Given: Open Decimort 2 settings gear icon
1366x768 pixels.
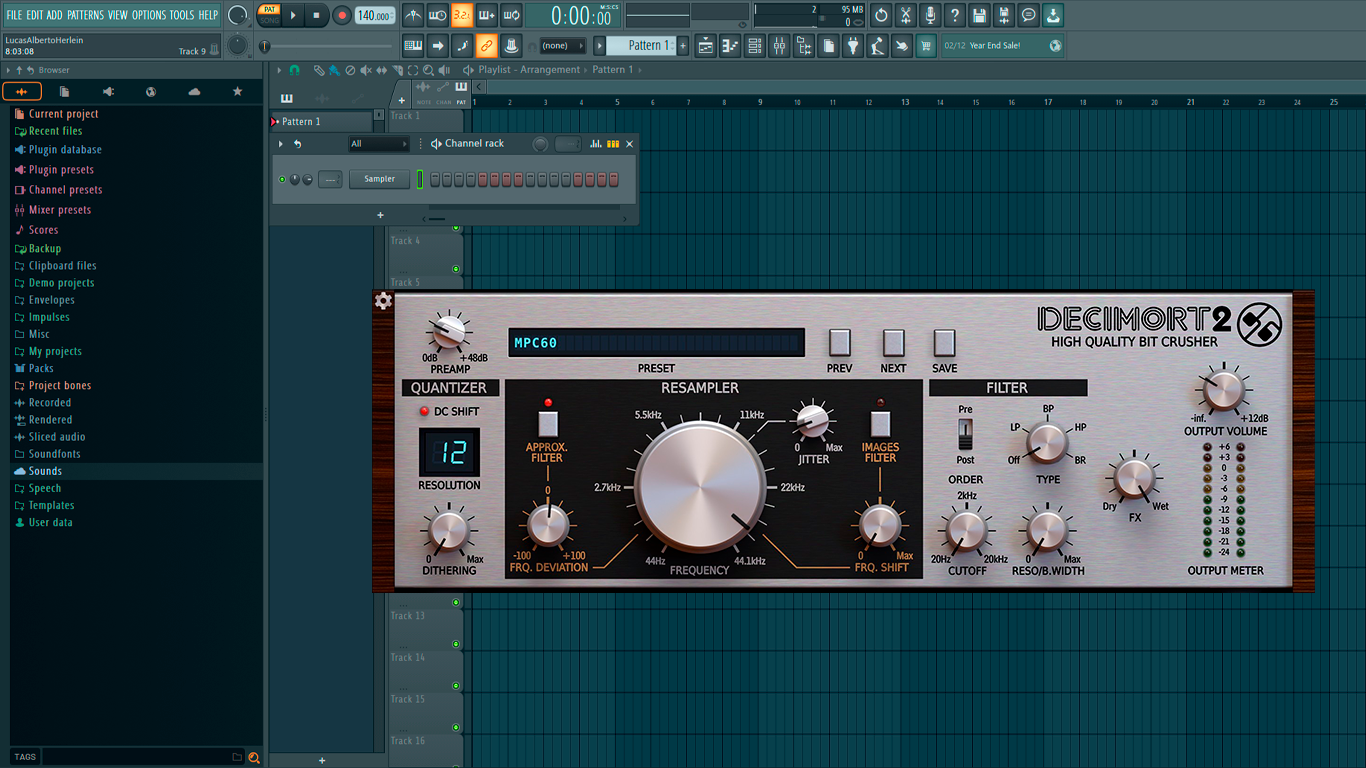Looking at the screenshot, I should point(382,301).
